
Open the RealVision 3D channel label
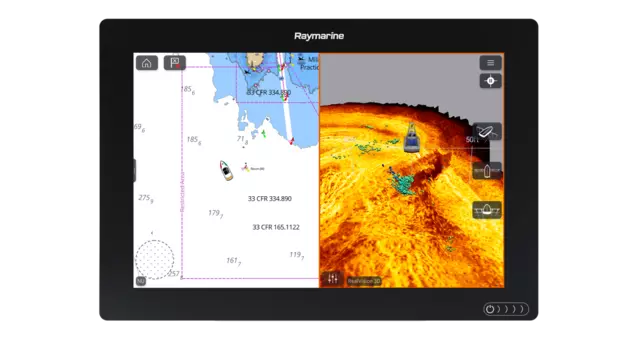(x=364, y=281)
